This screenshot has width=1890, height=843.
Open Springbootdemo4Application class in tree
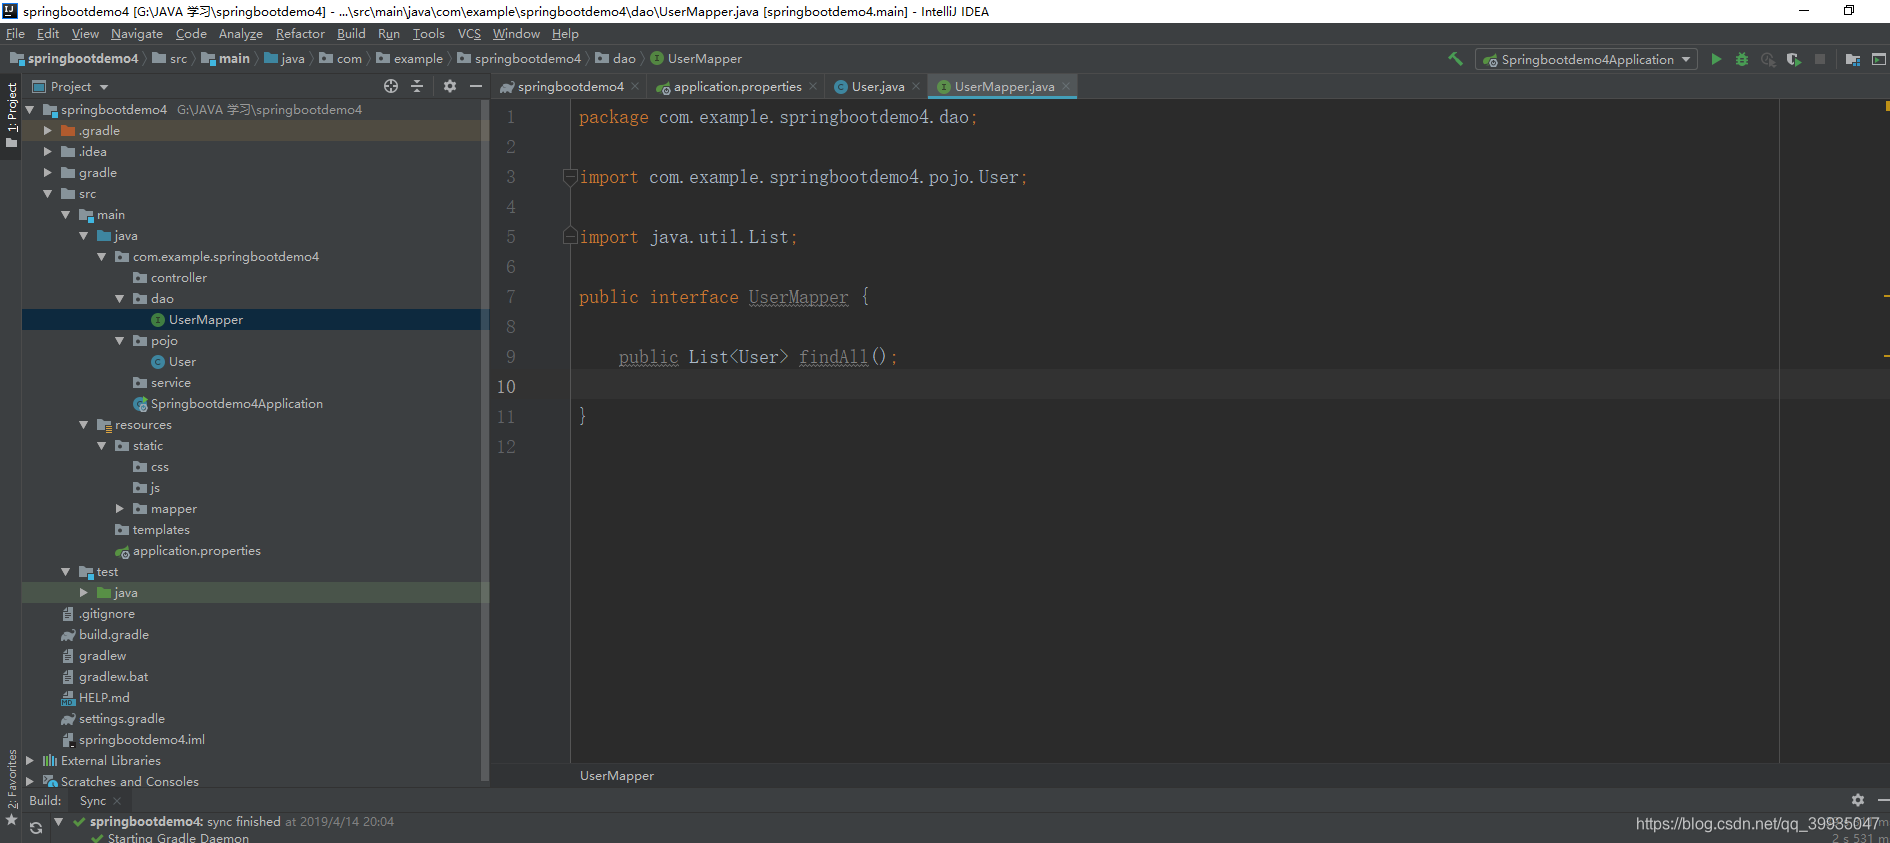pyautogui.click(x=236, y=404)
